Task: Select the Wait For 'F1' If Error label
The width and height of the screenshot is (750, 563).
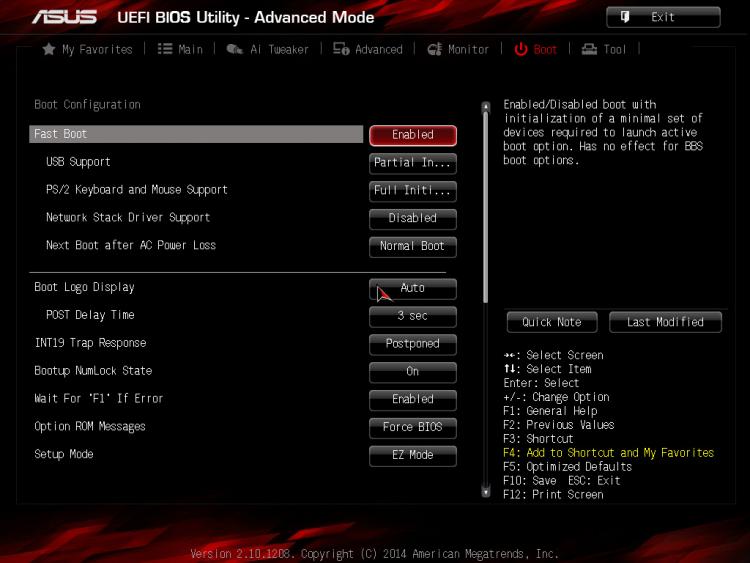Action: (x=99, y=398)
